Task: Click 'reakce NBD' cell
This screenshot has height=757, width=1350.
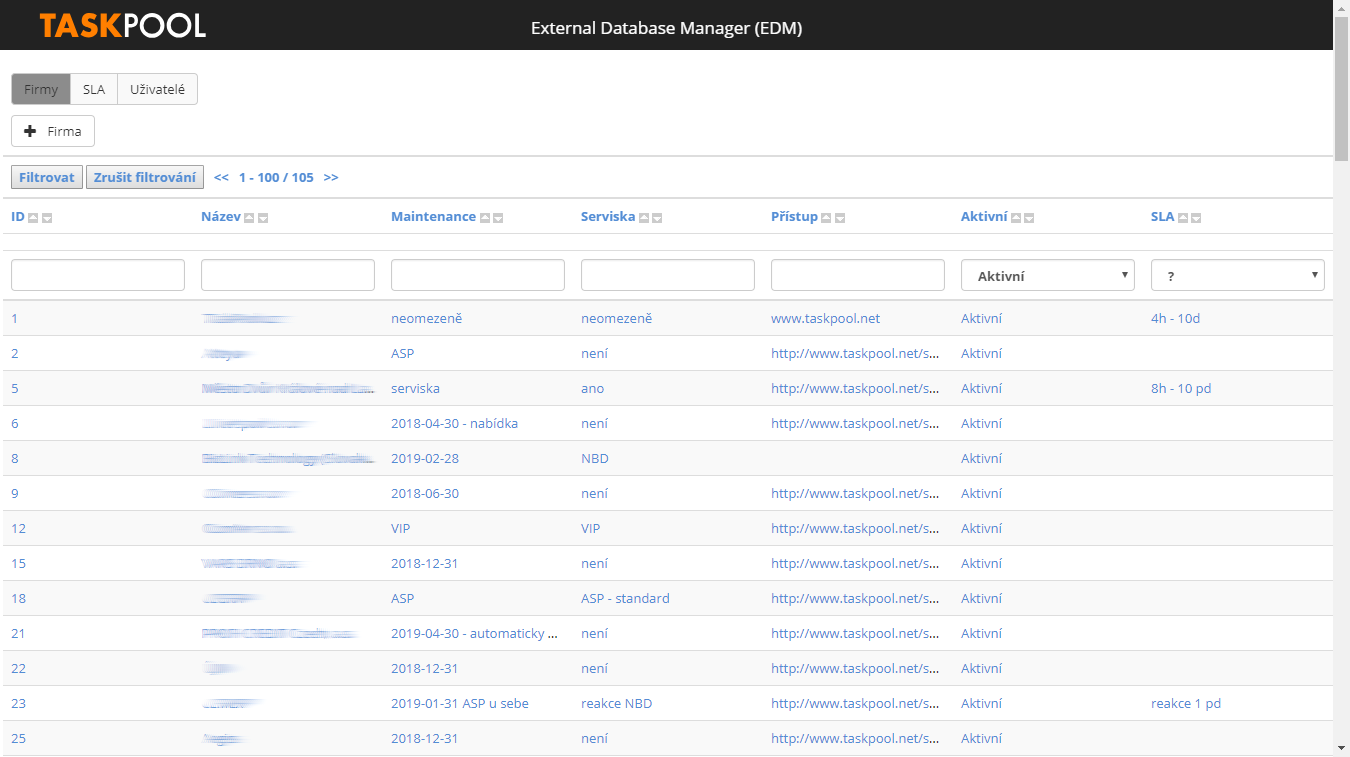Action: click(616, 703)
